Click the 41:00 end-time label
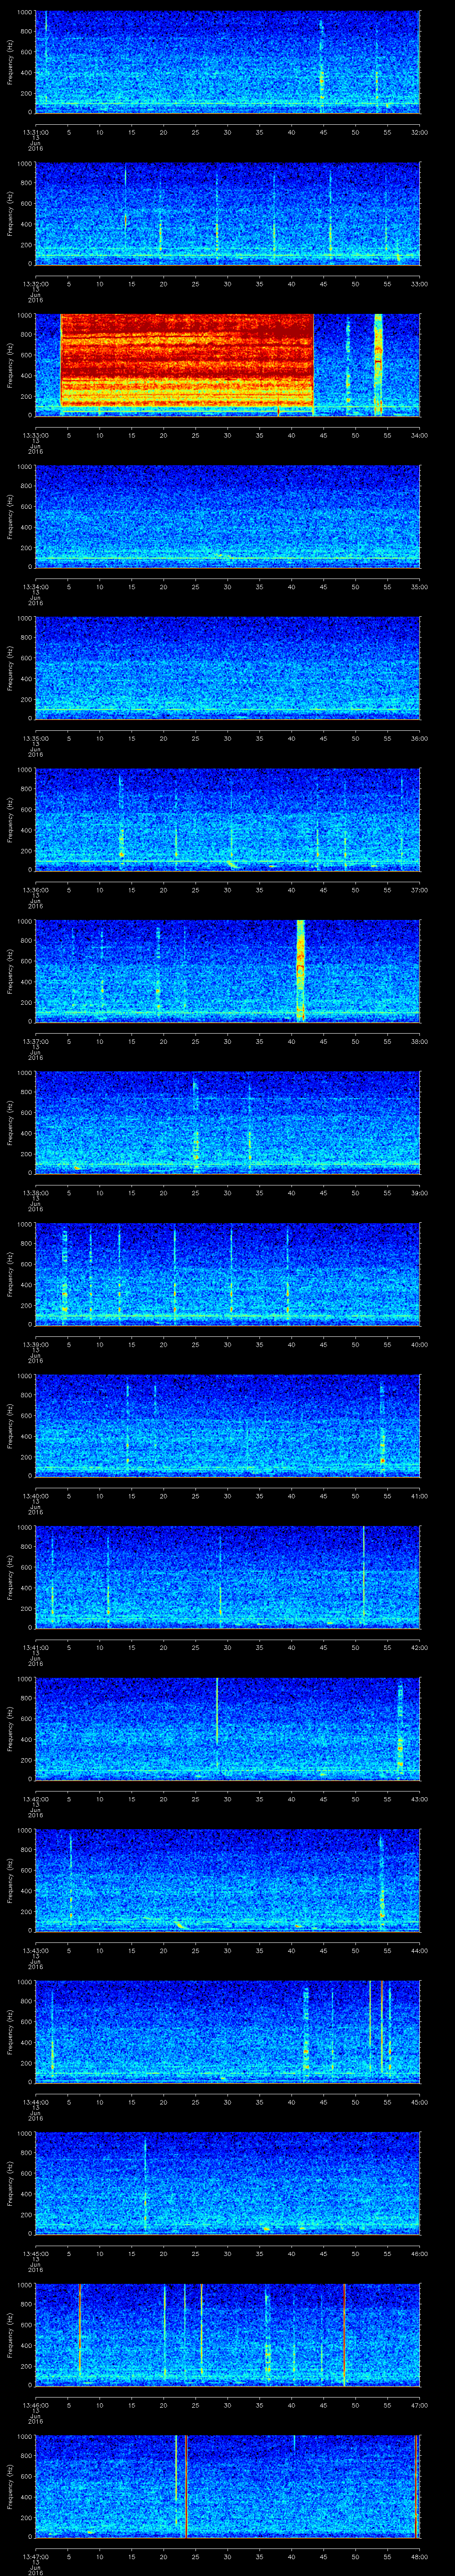Viewport: 455px width, 2576px height. [419, 1496]
